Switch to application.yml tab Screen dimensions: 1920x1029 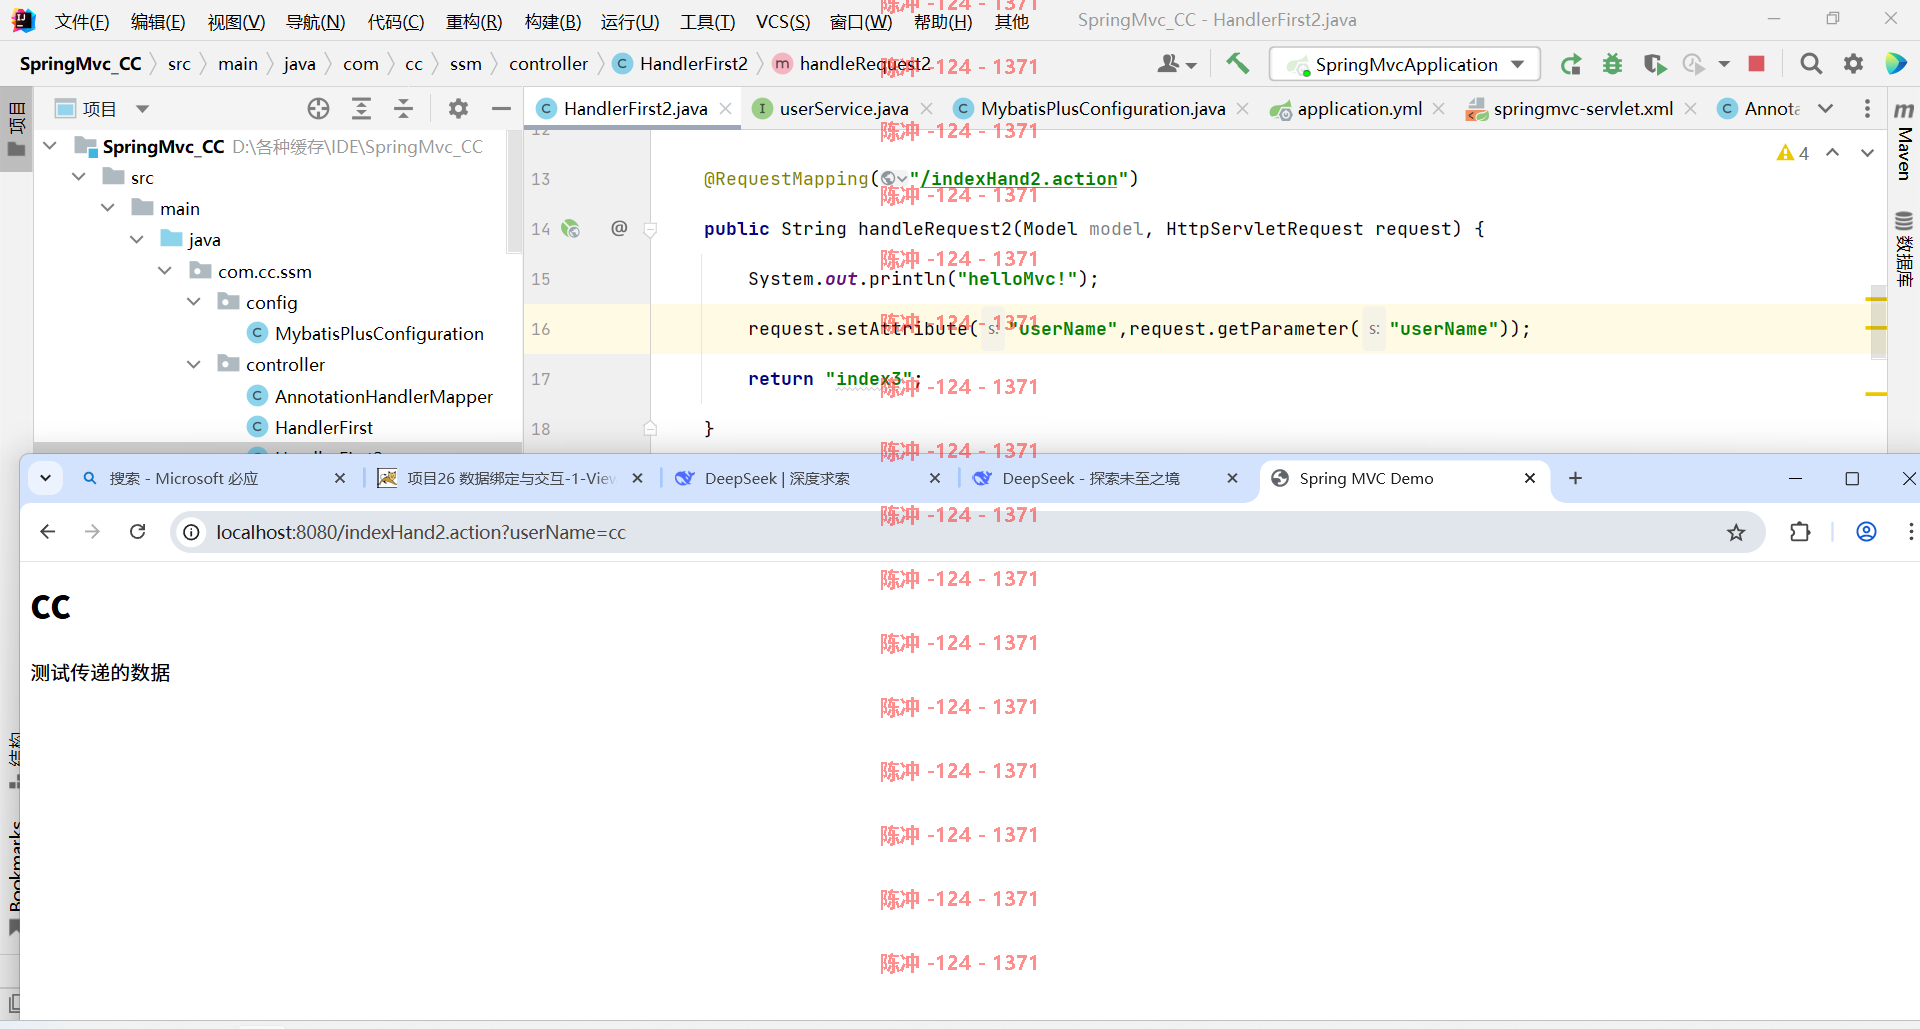point(1359,109)
